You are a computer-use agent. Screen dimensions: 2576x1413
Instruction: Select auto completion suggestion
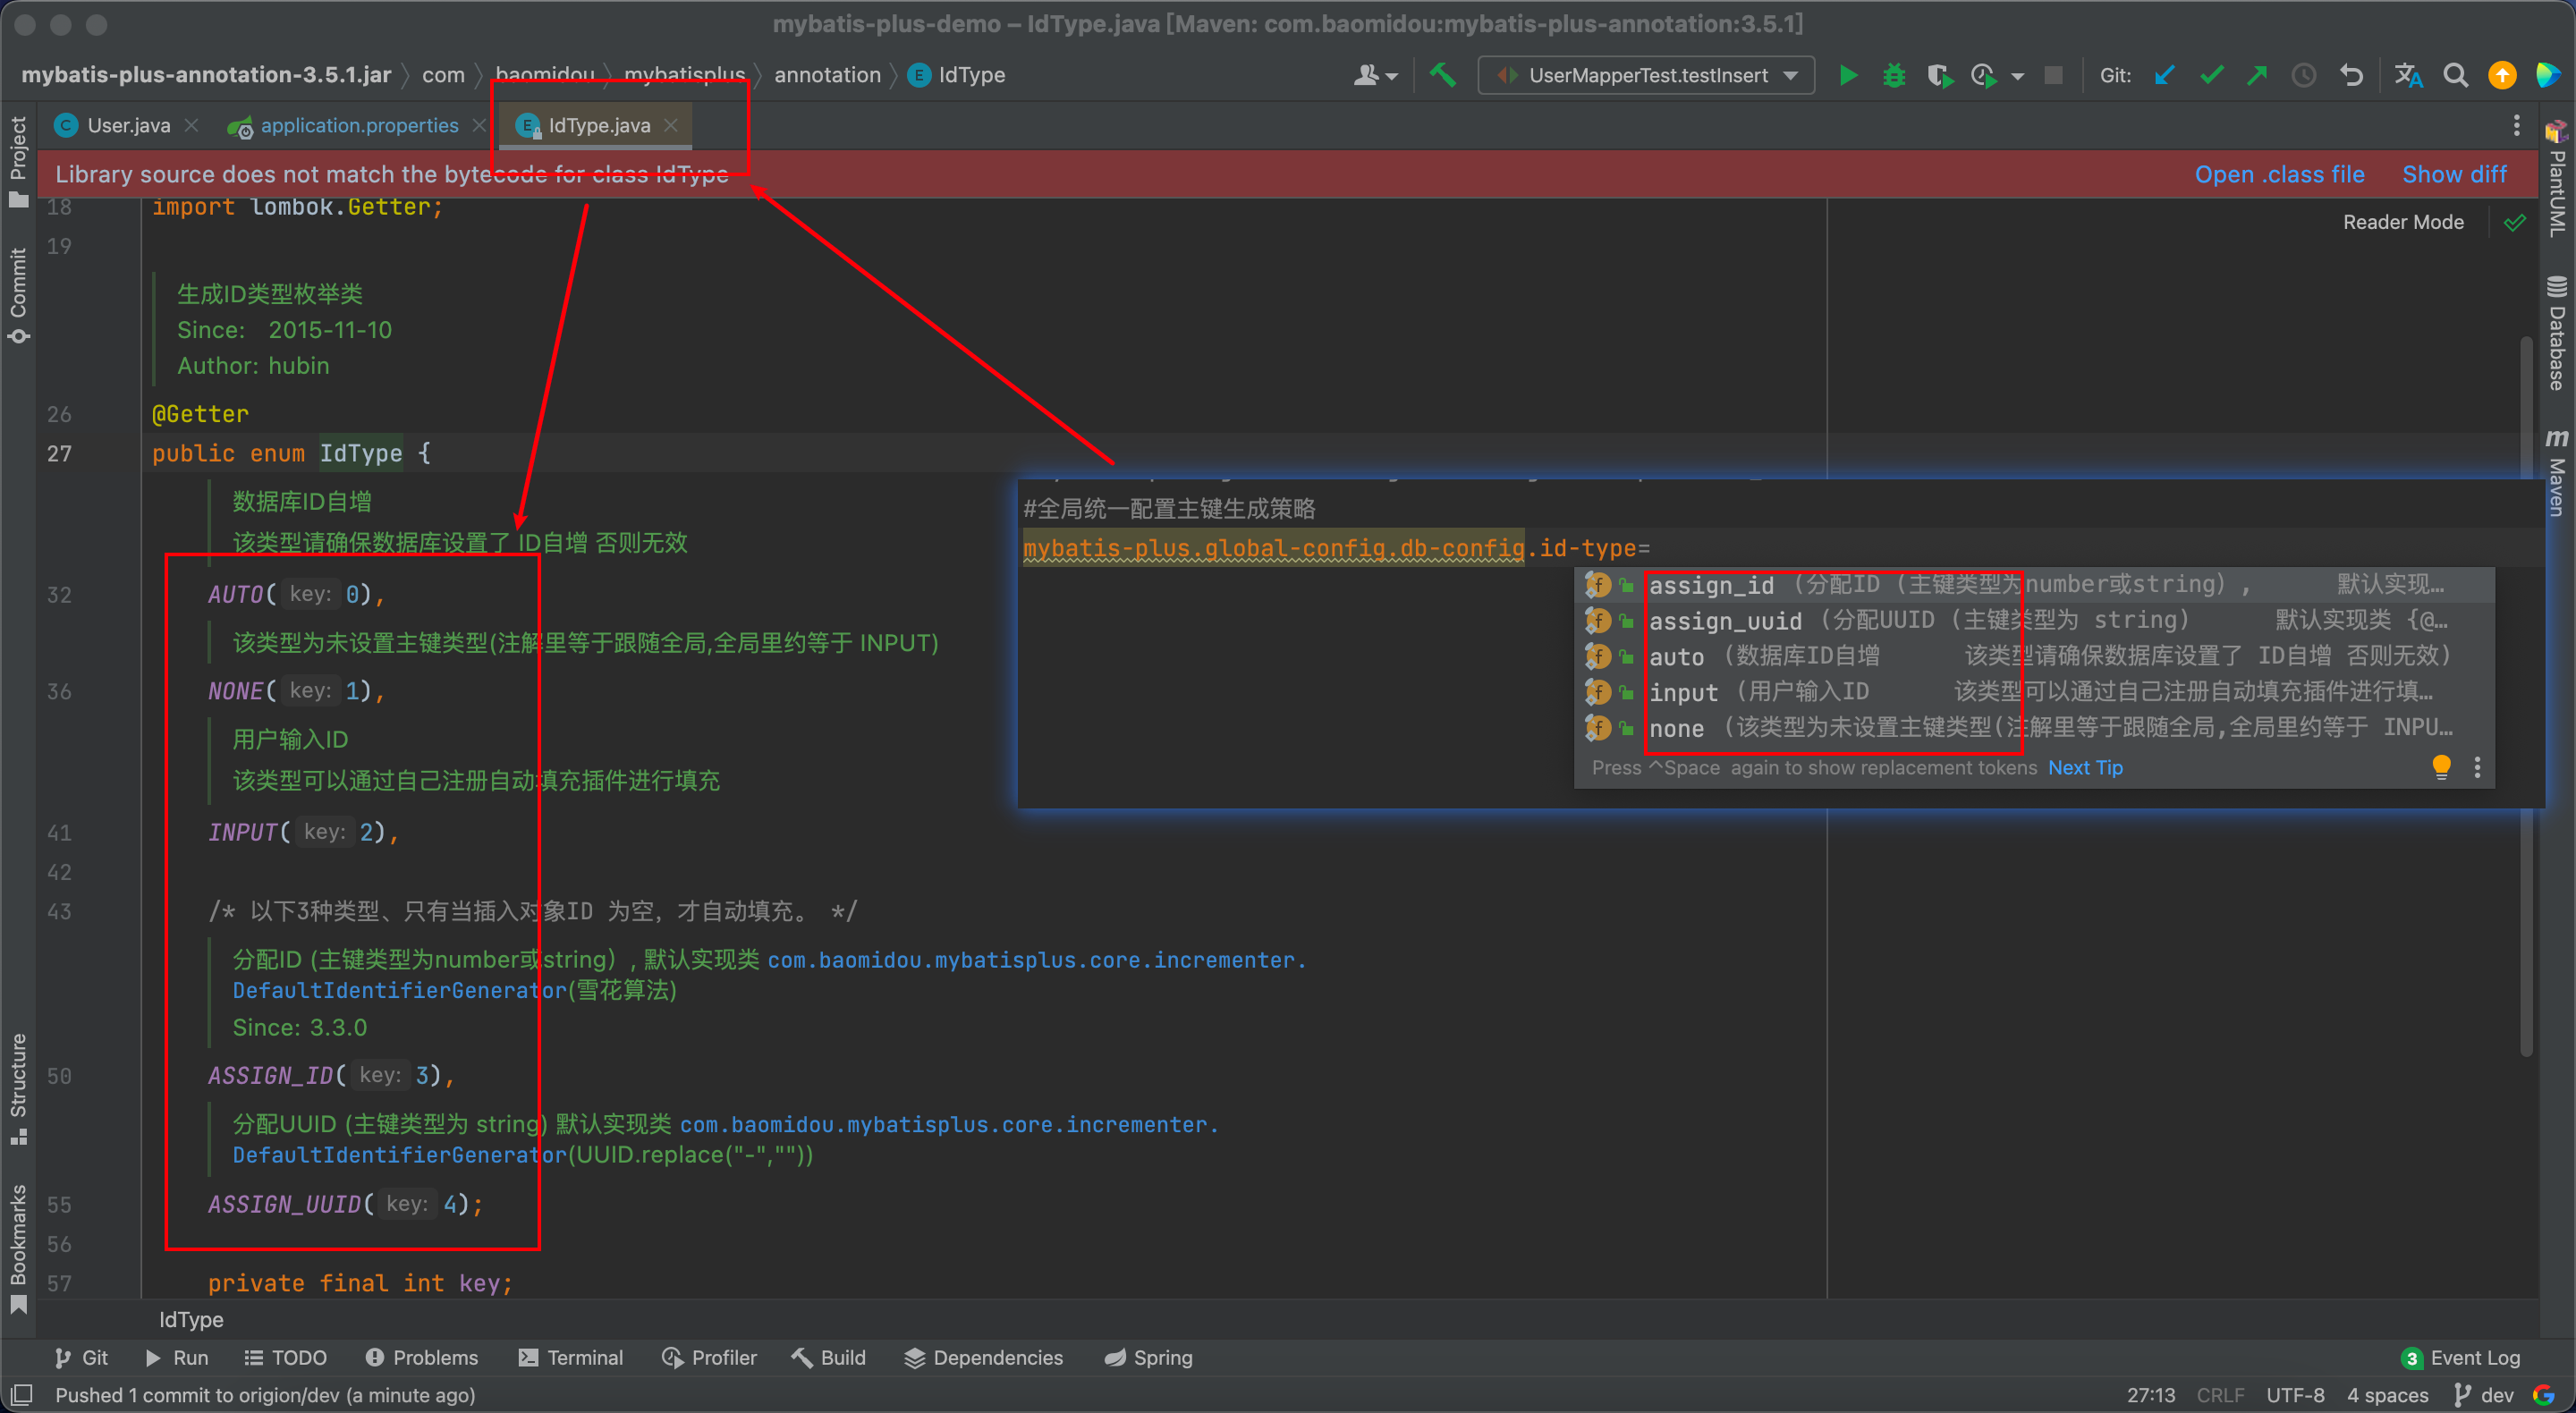tap(2034, 656)
